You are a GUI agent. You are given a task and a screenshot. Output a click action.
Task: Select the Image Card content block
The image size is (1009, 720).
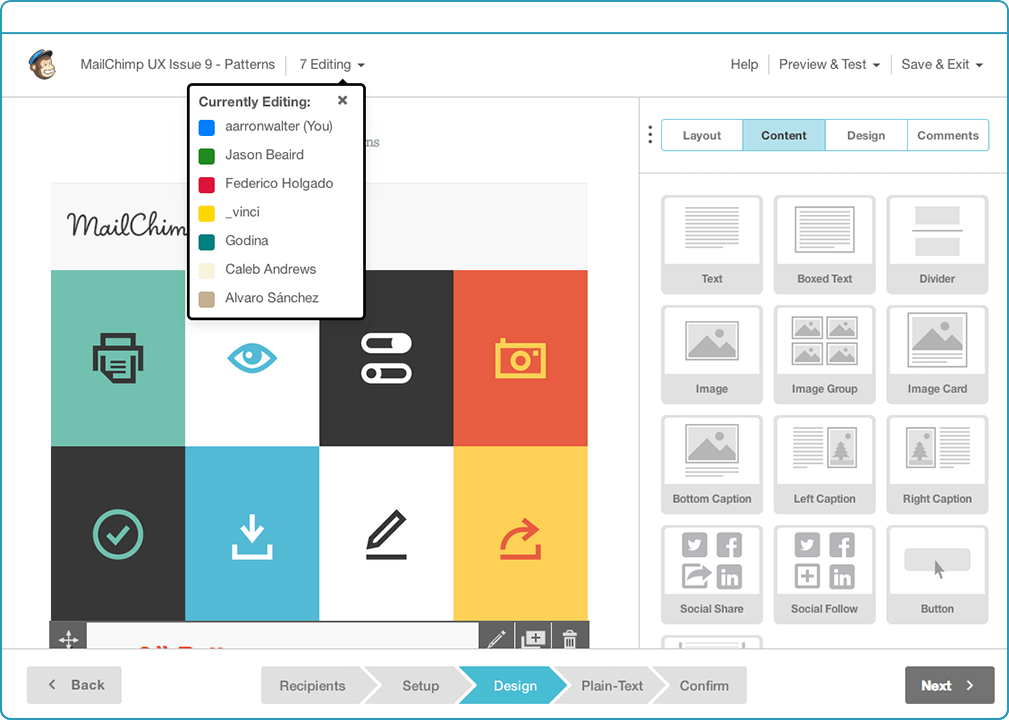point(937,355)
